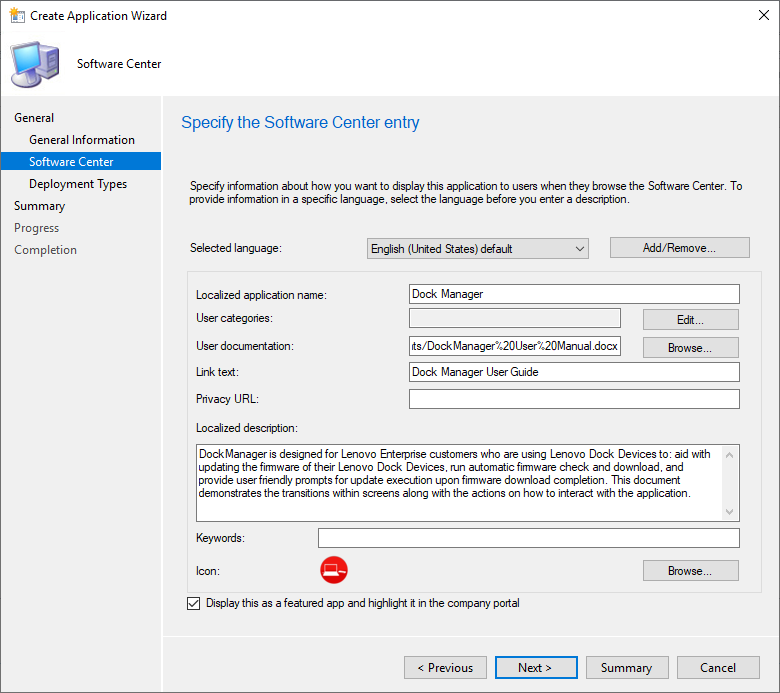Click the 'Privacy URL:' label
Viewport: 780px width, 693px height.
(227, 399)
